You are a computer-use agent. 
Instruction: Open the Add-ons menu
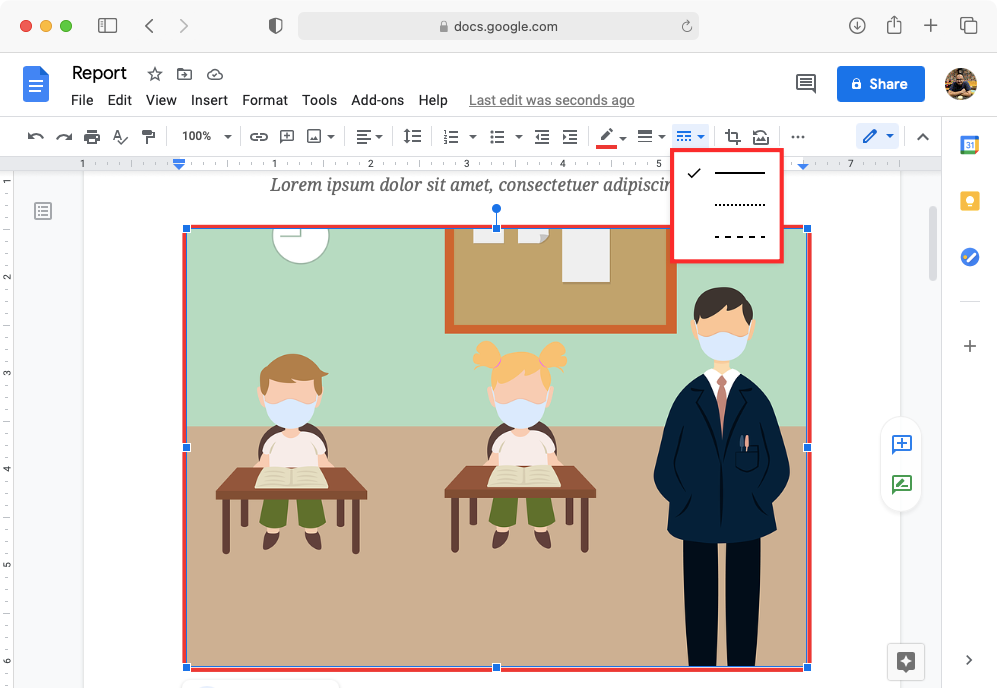click(x=378, y=100)
